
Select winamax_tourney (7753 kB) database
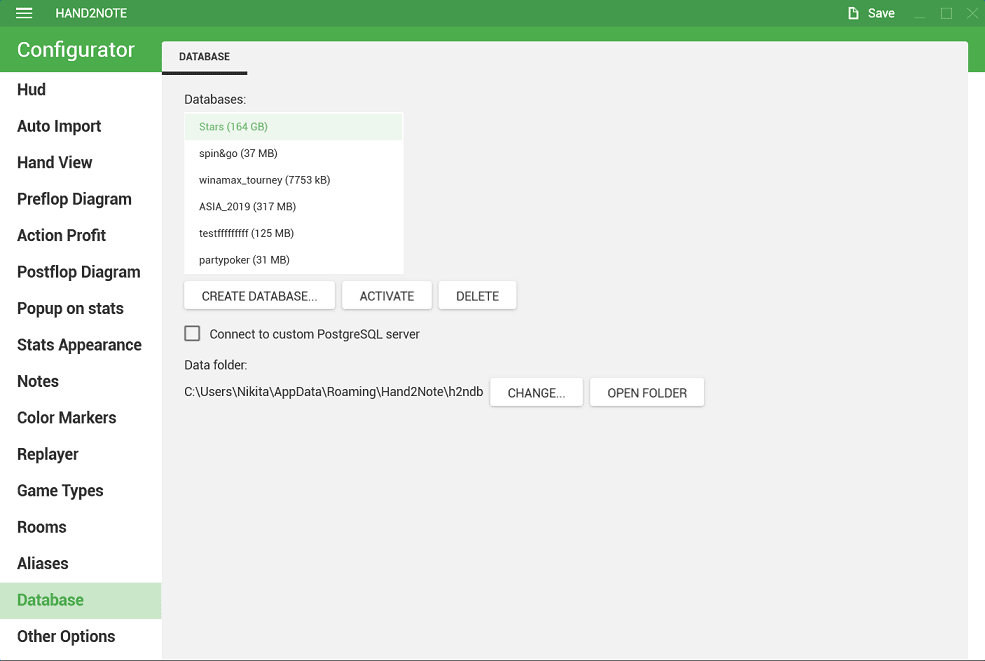[293, 180]
